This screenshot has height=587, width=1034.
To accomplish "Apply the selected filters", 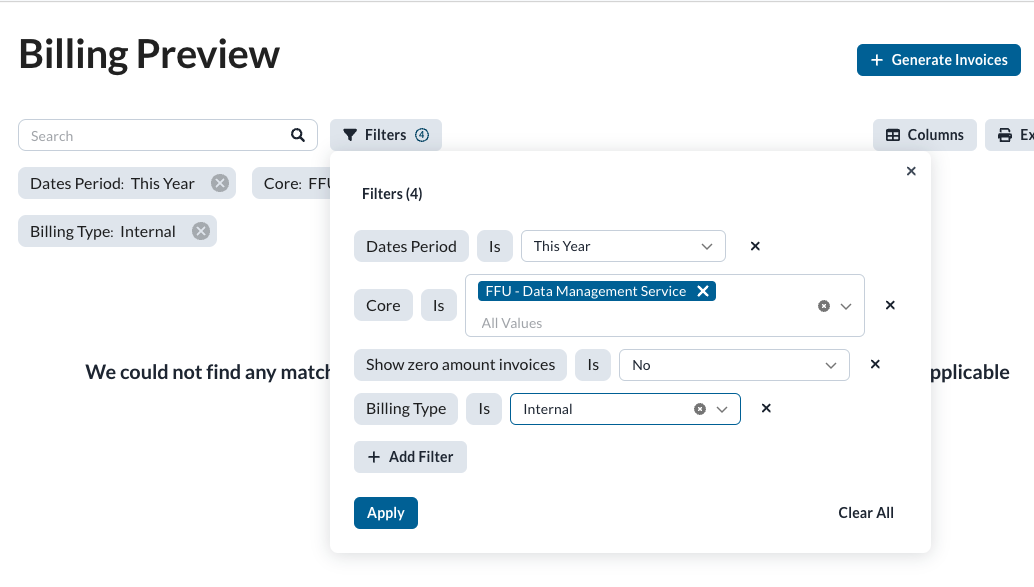I will pos(386,513).
